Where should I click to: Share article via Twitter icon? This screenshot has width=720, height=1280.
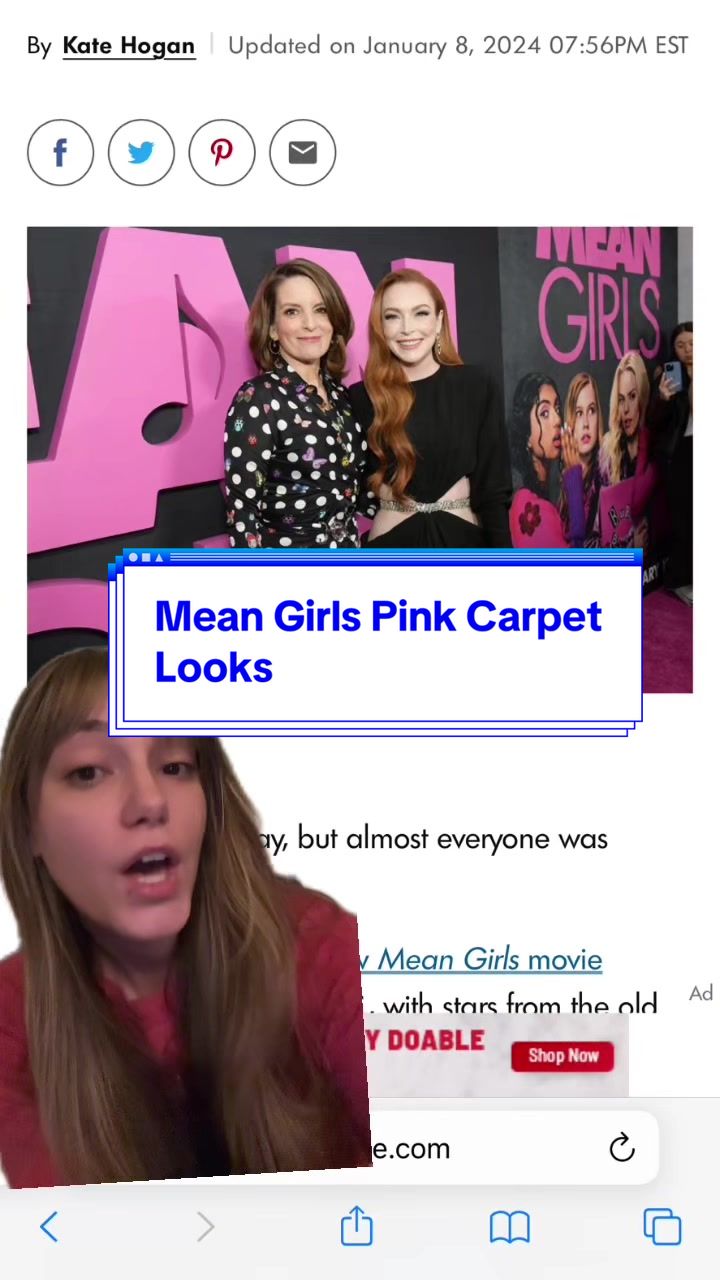click(x=141, y=152)
